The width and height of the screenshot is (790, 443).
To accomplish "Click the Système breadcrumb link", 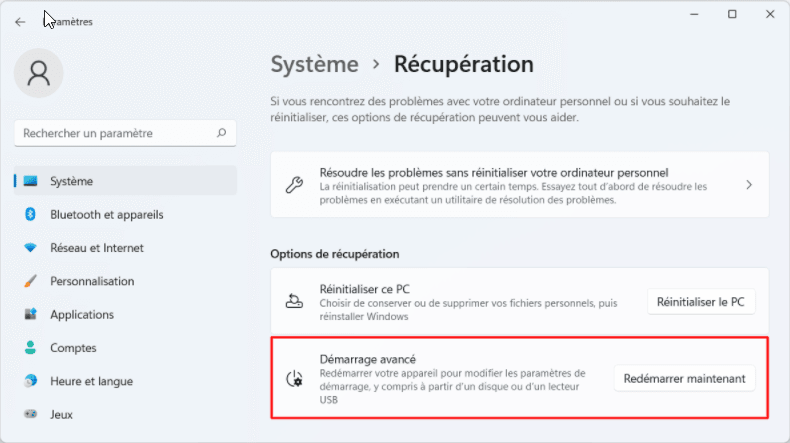I will (x=314, y=65).
